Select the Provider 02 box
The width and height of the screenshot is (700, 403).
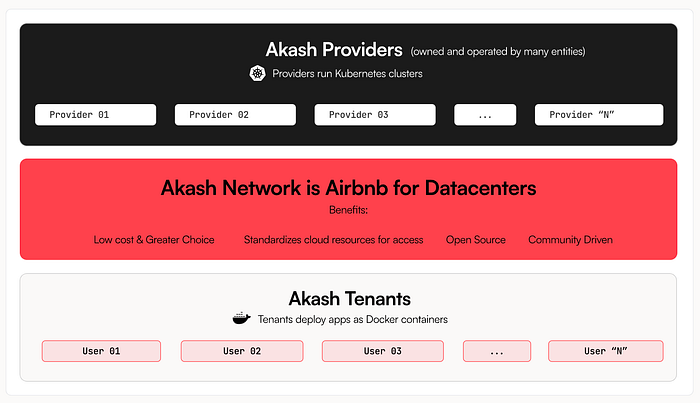pos(236,115)
